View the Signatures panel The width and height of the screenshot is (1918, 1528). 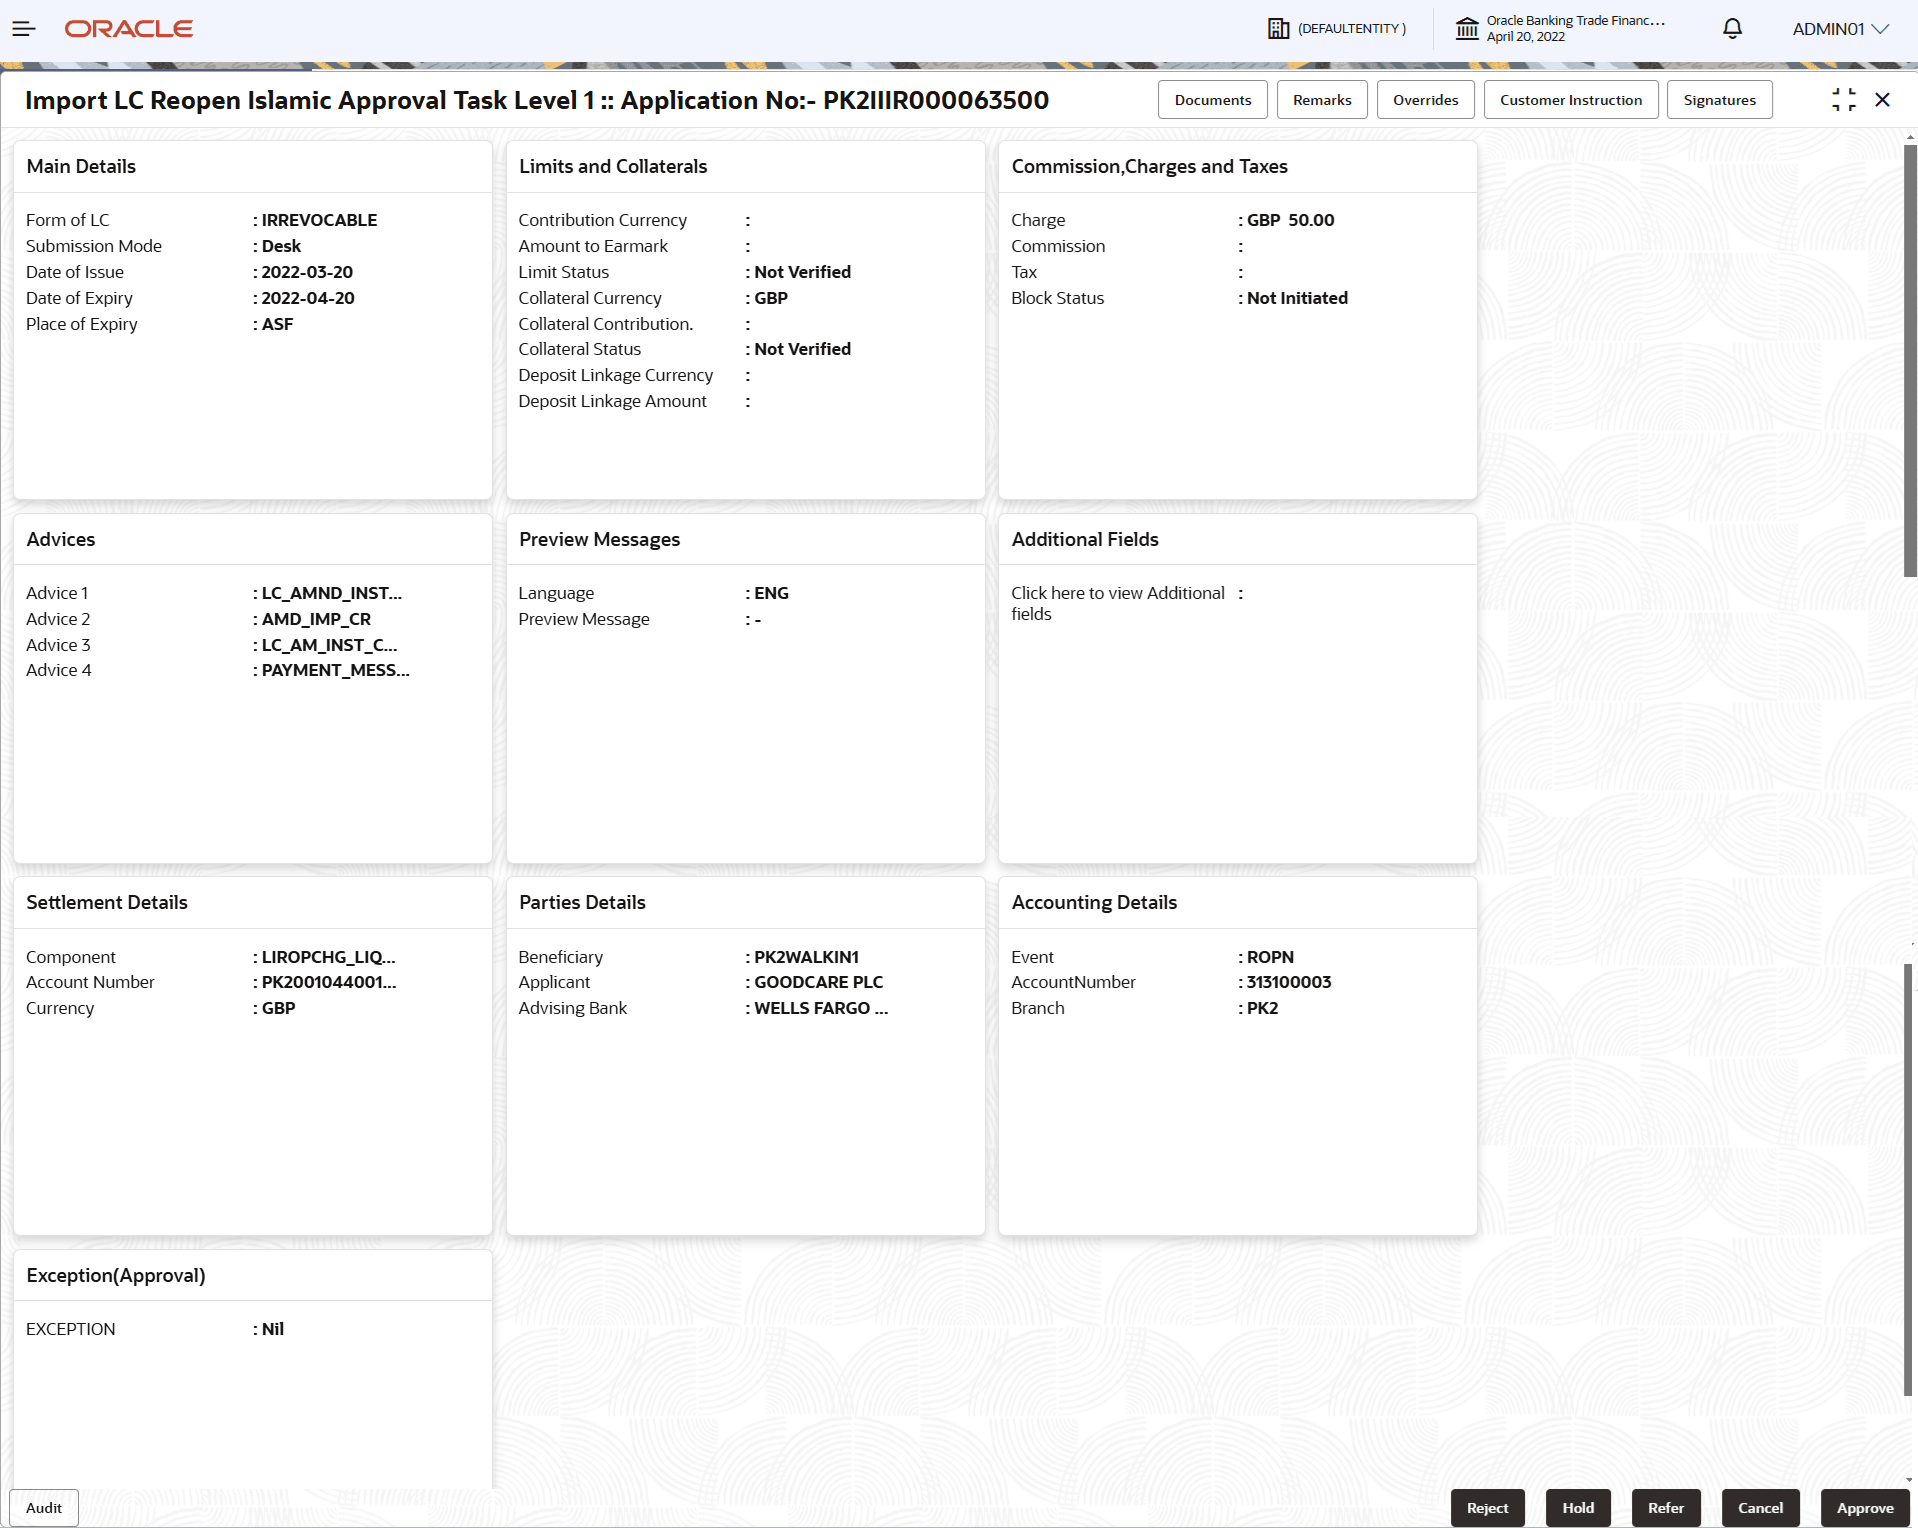(x=1719, y=99)
